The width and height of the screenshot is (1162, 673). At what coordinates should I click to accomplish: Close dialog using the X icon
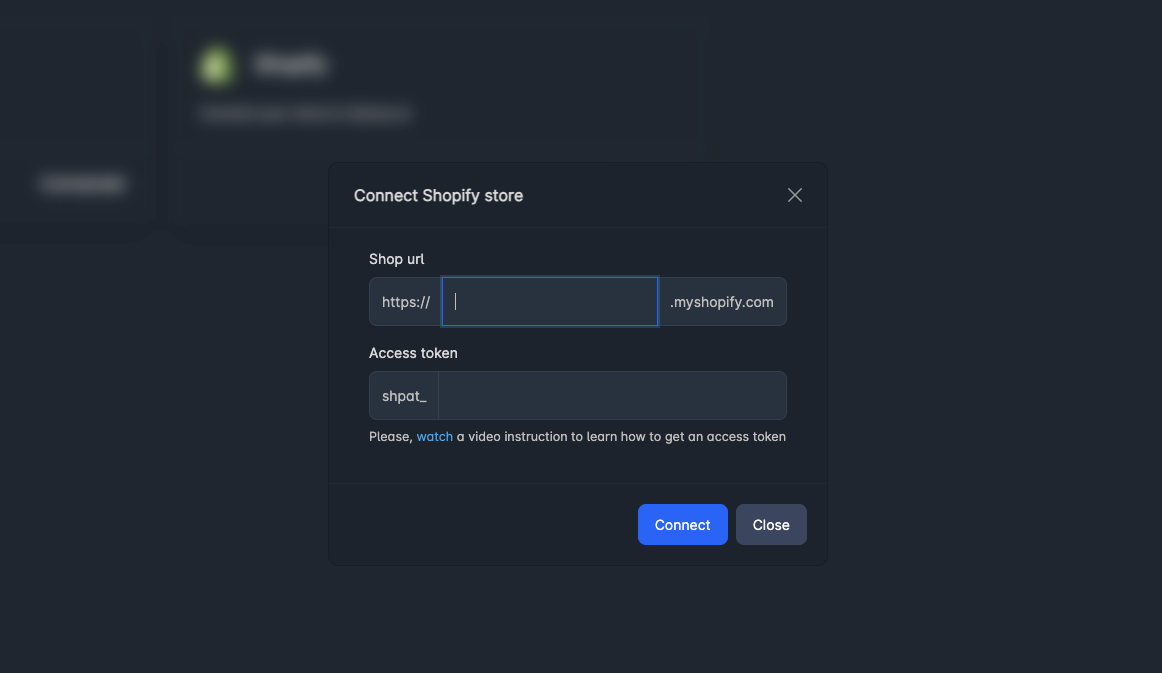795,195
